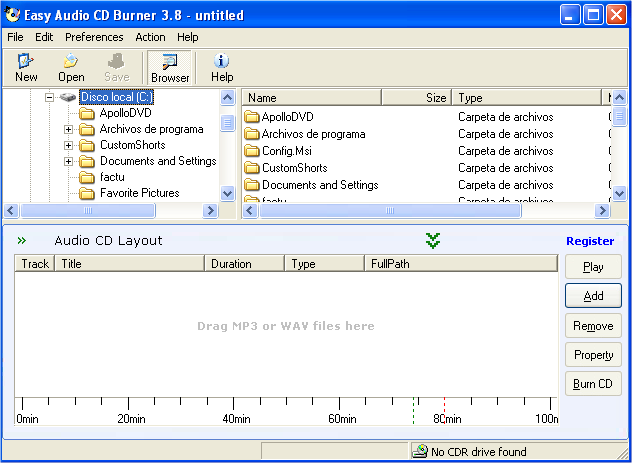632x463 pixels.
Task: Click Archivos de programa folder icon in file list
Action: 252,134
